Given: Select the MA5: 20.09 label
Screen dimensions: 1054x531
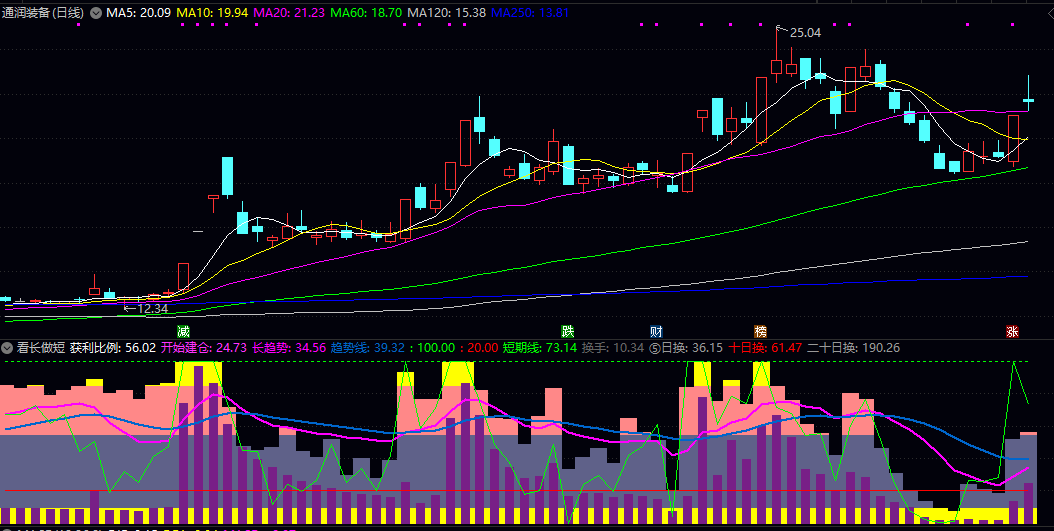Looking at the screenshot, I should coord(138,13).
